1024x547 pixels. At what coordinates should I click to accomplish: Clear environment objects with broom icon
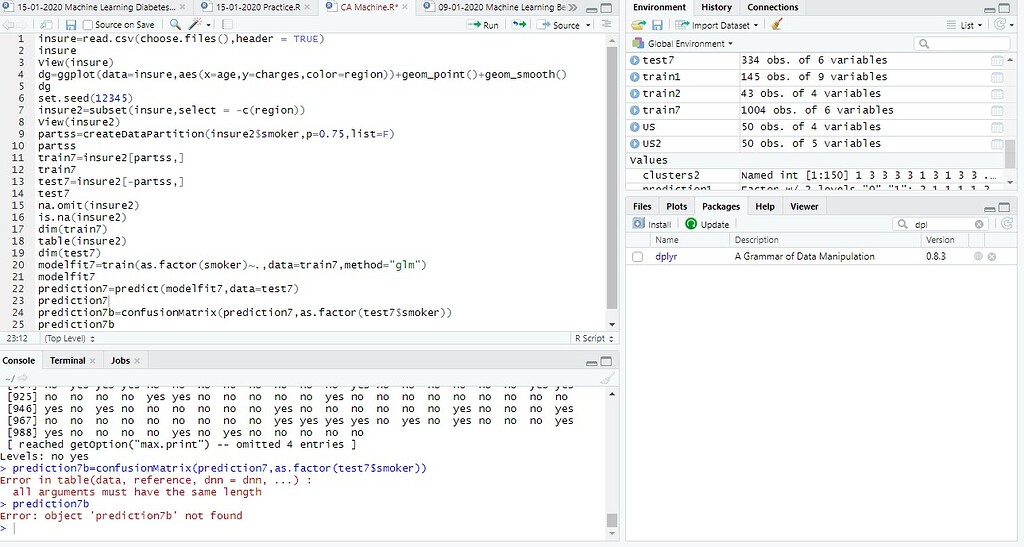(776, 25)
